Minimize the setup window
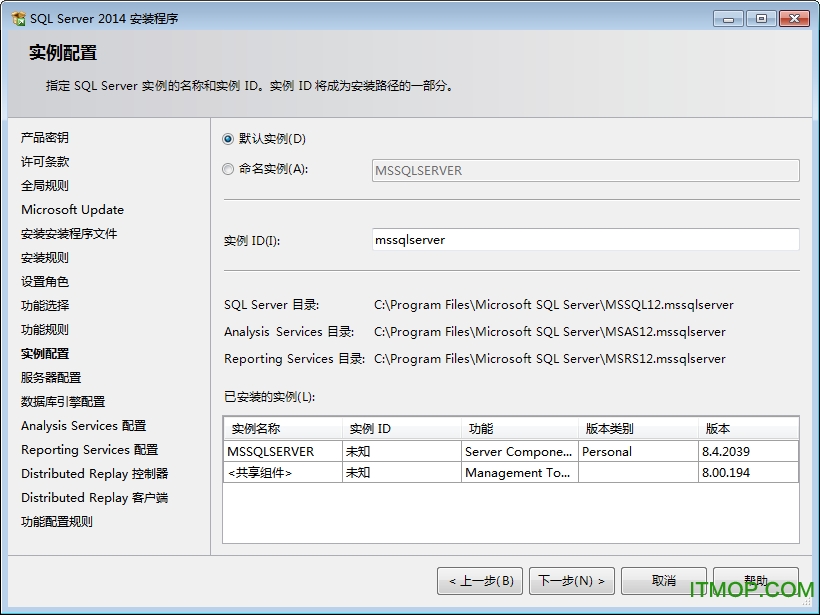 (x=728, y=19)
